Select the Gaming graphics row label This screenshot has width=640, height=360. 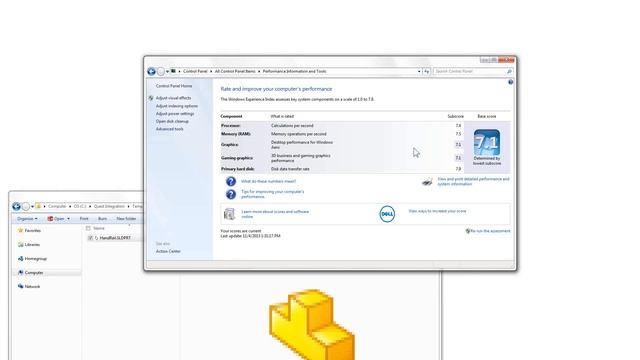coord(237,158)
